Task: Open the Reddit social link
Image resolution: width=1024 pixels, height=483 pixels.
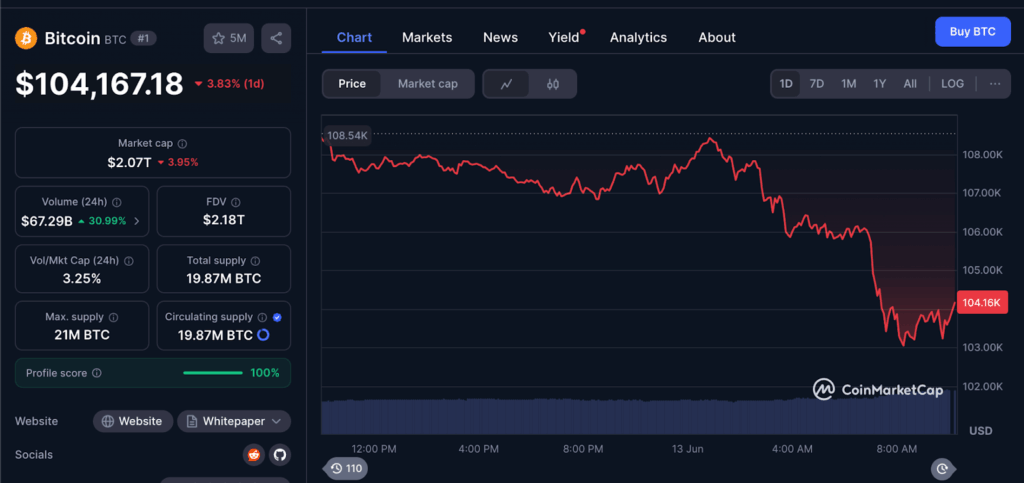Action: (254, 455)
